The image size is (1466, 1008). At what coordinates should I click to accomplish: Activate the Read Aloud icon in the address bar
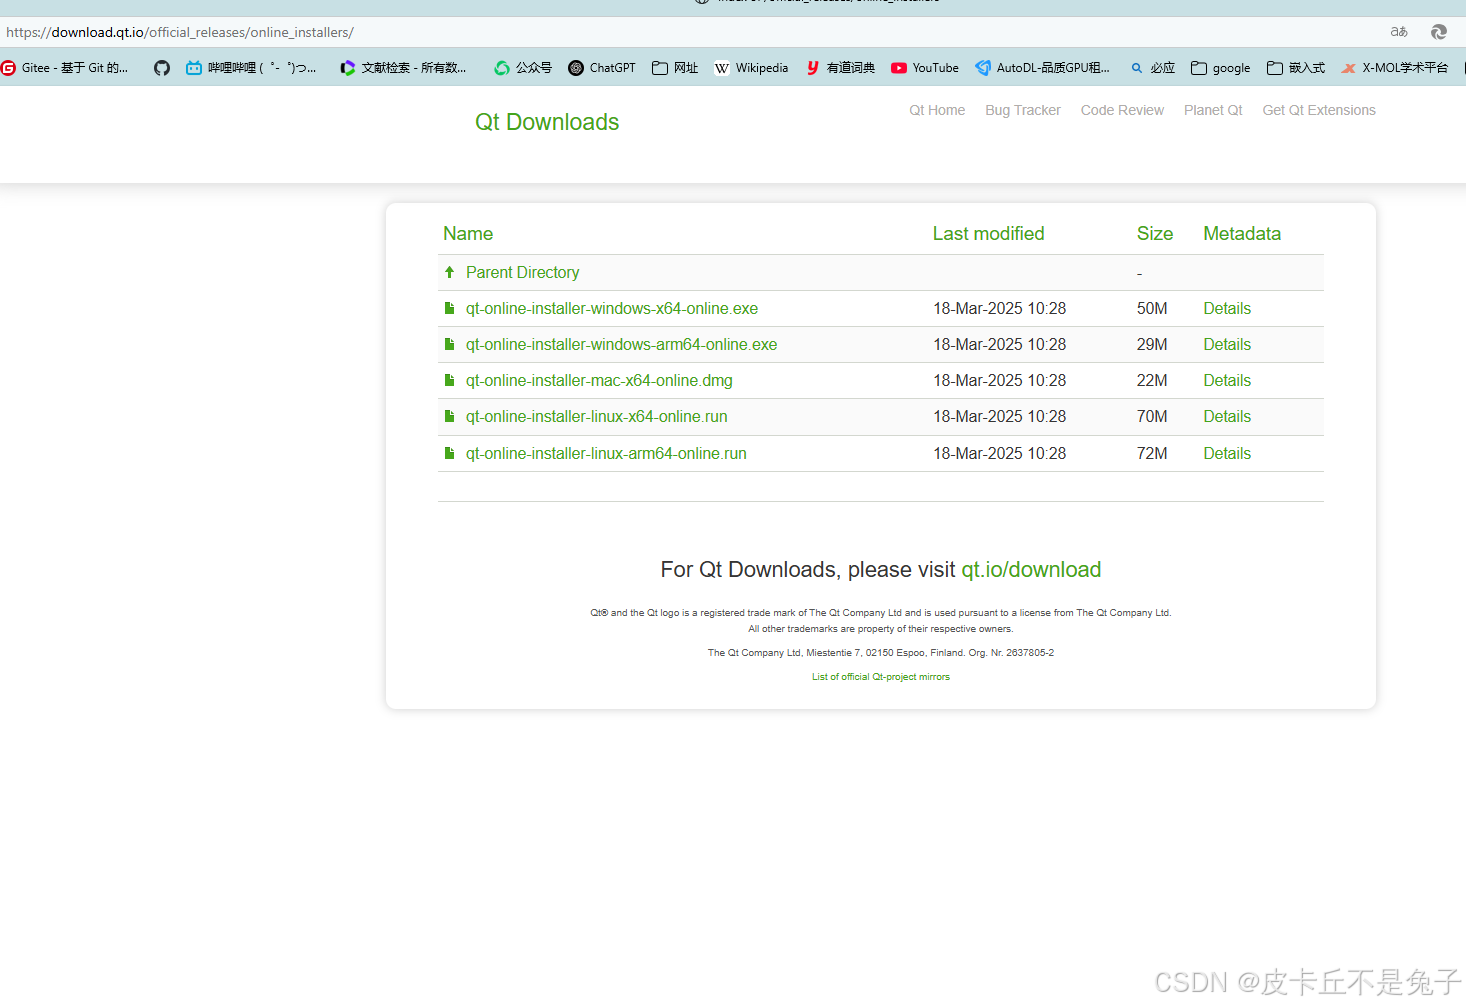point(1397,32)
